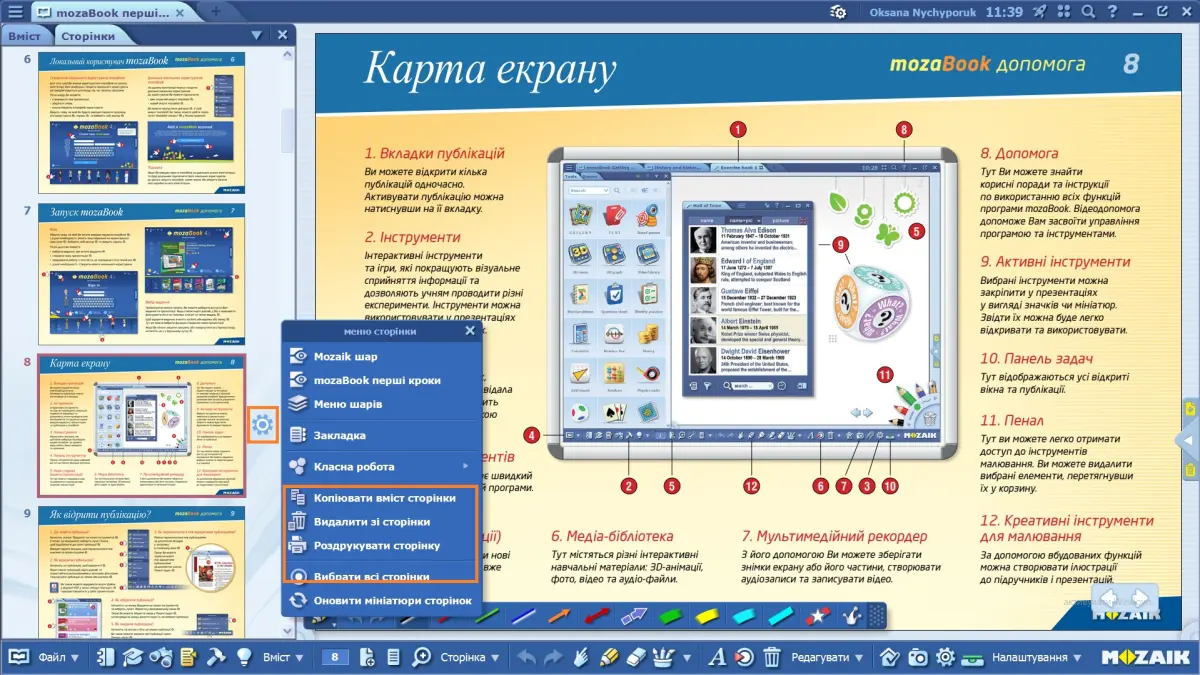Click the zoom magnifier icon
The image size is (1200, 675).
click(422, 657)
